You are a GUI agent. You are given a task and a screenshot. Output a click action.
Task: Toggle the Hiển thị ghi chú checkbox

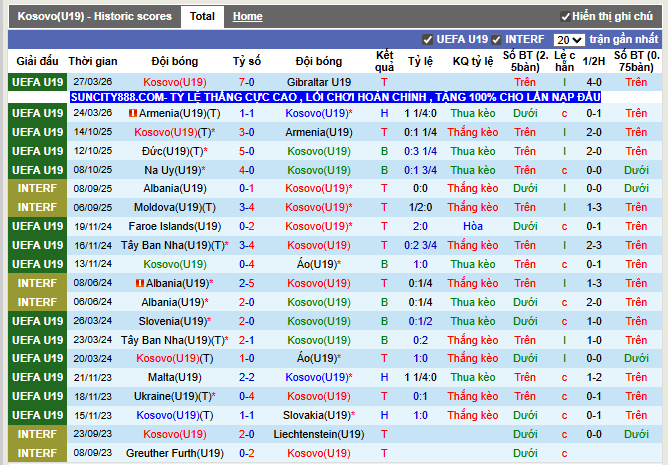click(566, 17)
